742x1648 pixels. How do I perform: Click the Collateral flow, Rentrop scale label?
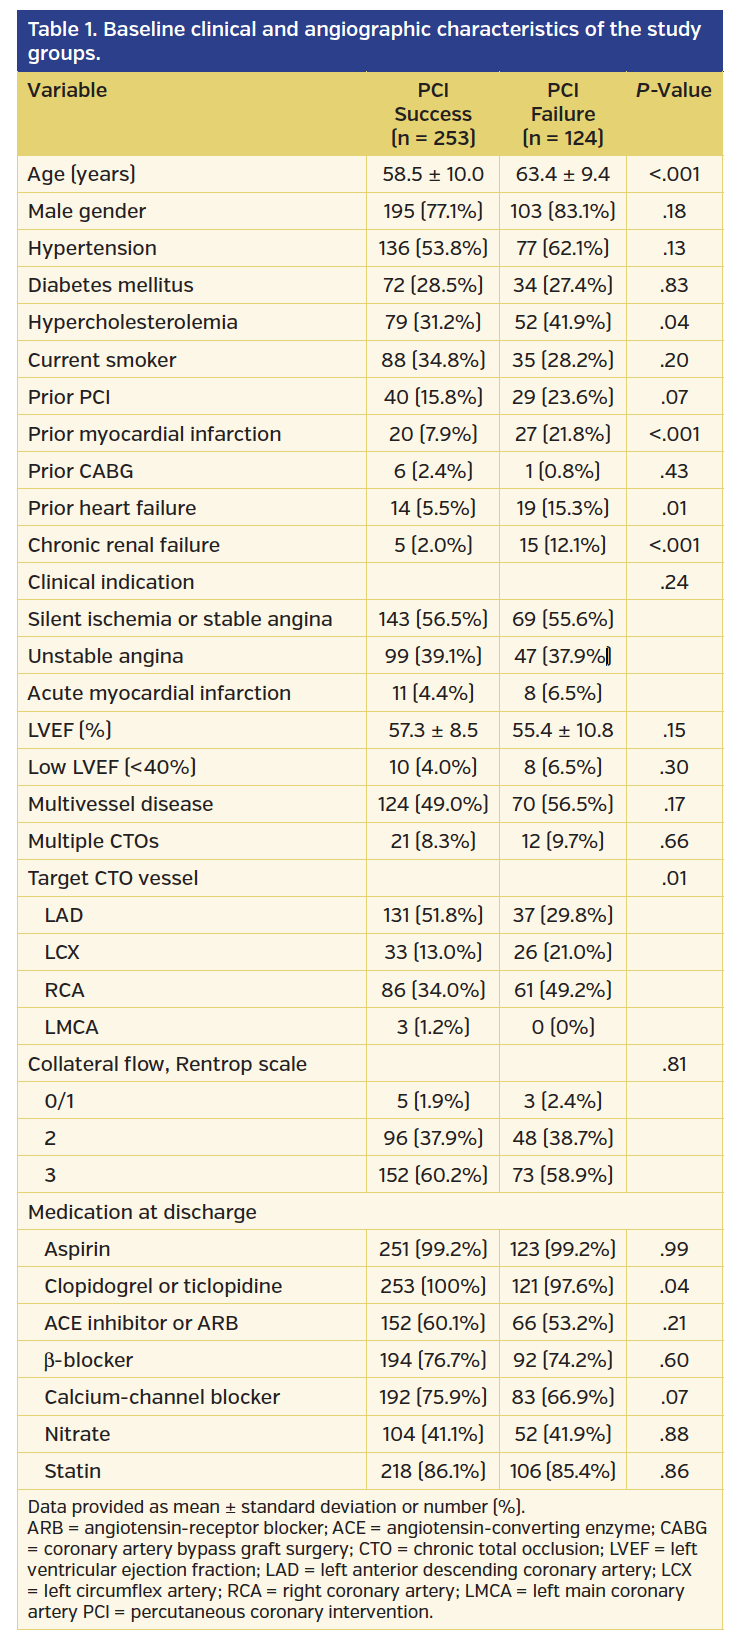167,1064
